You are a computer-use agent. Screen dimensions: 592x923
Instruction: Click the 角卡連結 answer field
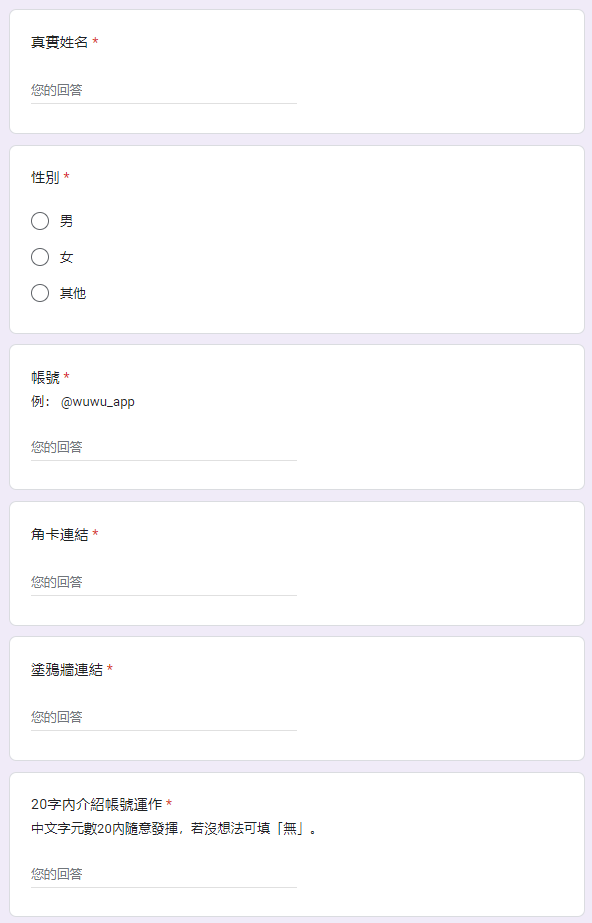(164, 583)
